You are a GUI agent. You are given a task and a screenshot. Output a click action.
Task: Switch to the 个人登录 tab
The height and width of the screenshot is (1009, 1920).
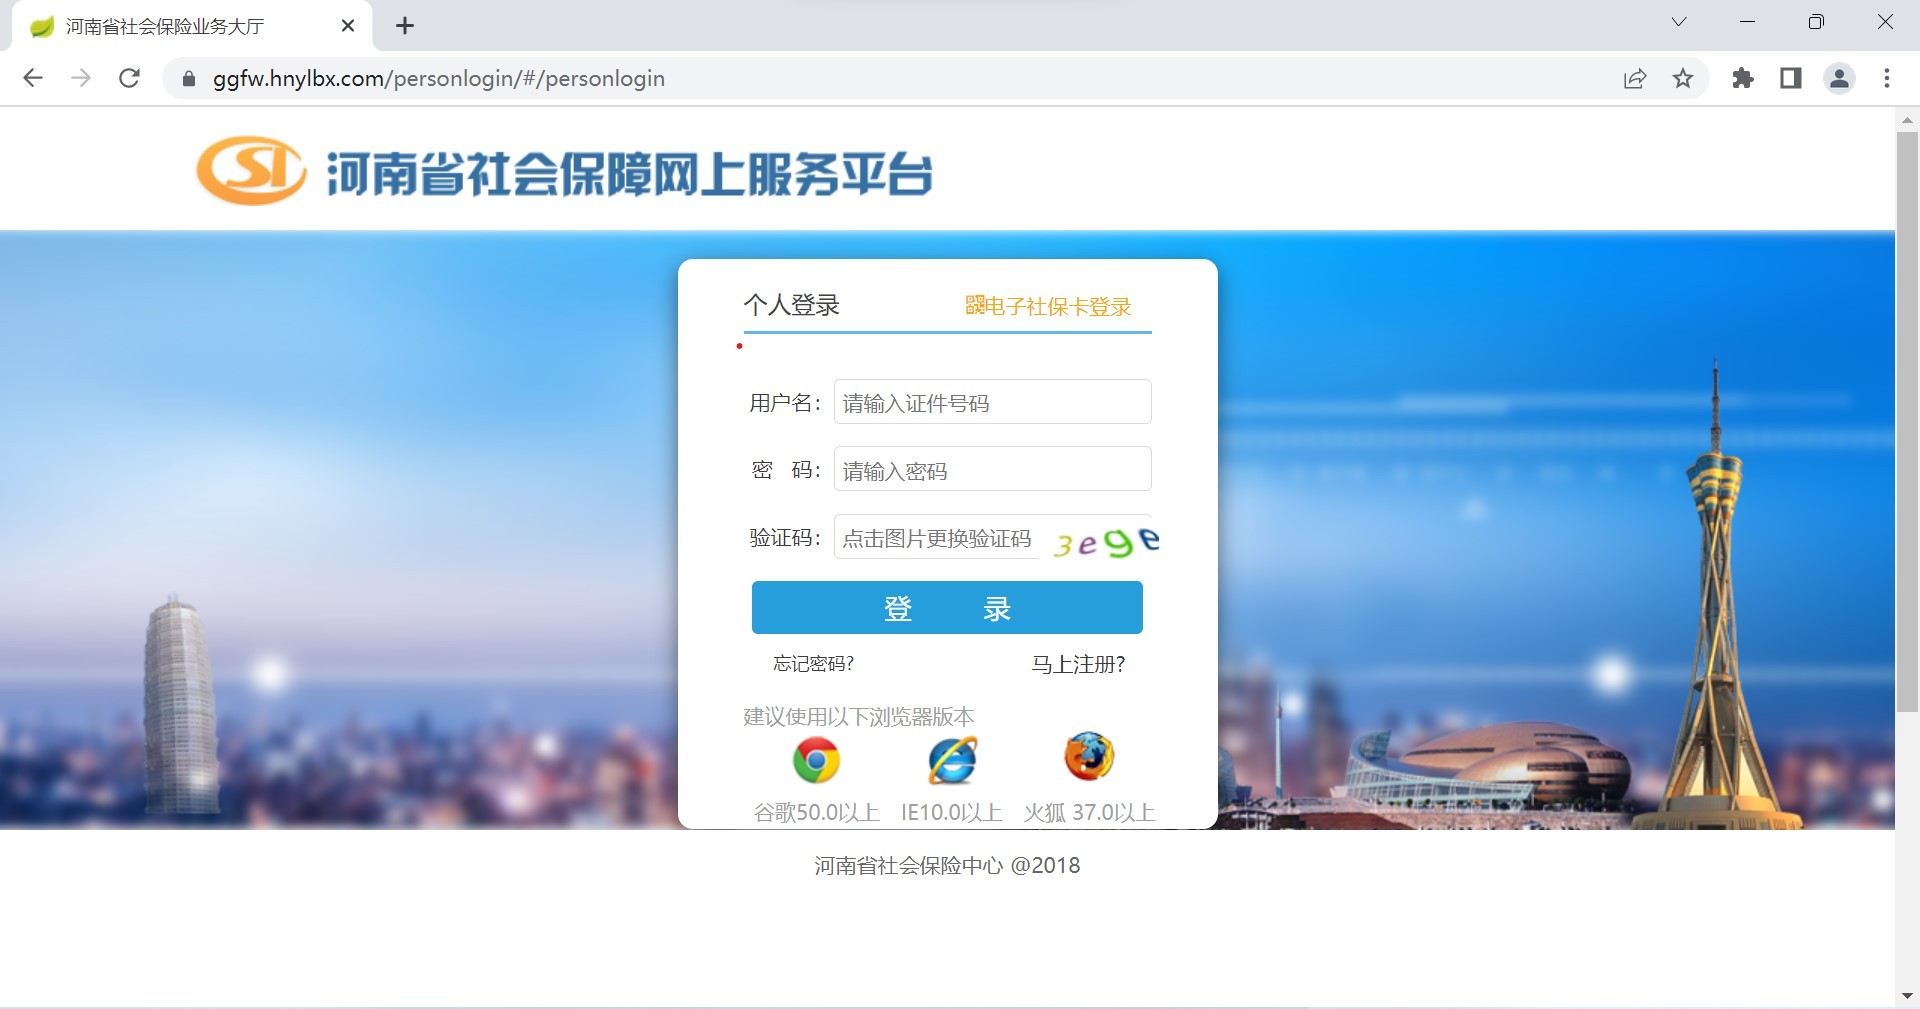tap(791, 305)
